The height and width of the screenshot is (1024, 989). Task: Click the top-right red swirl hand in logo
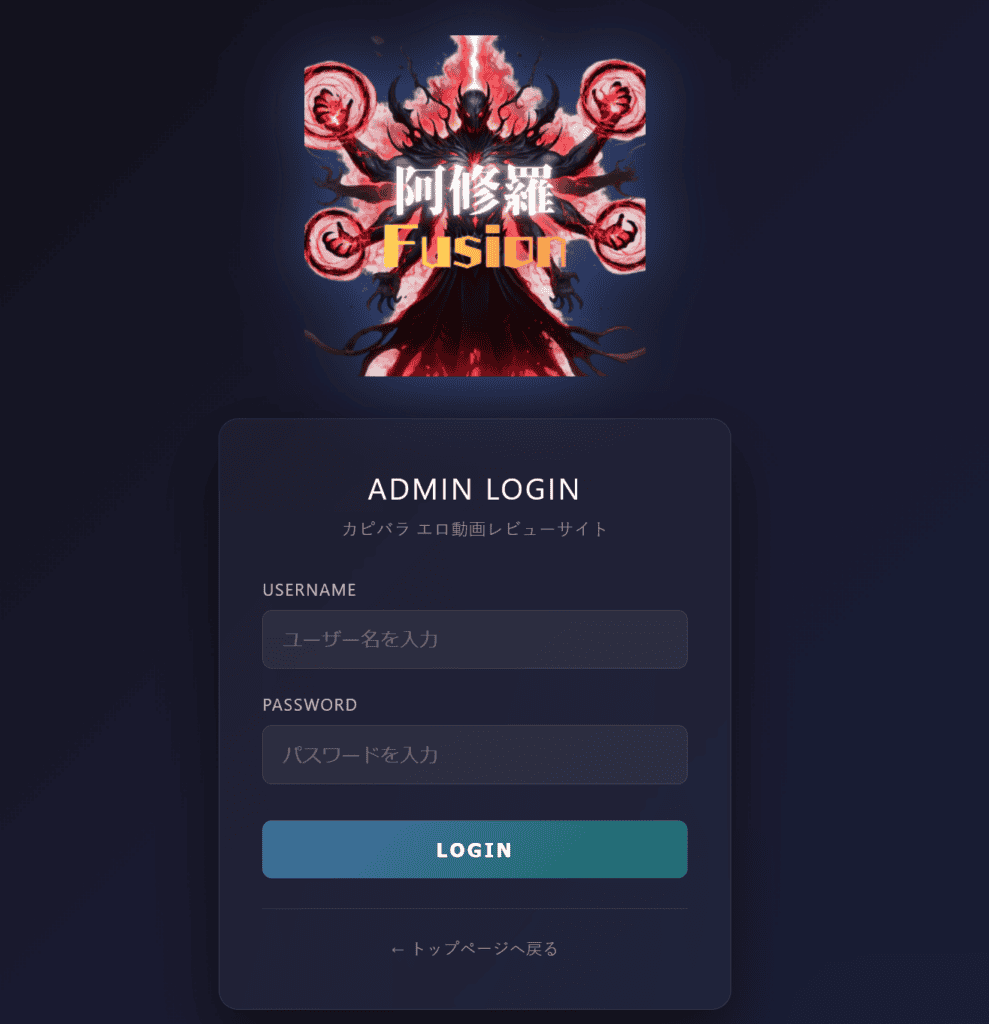613,99
